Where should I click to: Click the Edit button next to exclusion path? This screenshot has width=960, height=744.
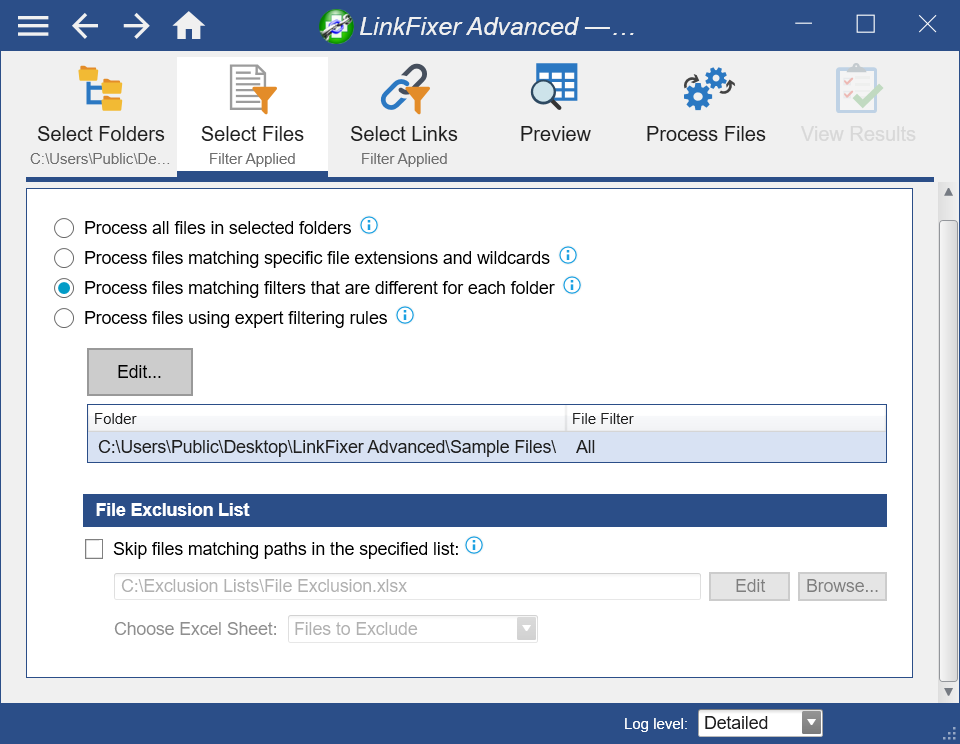click(x=749, y=587)
